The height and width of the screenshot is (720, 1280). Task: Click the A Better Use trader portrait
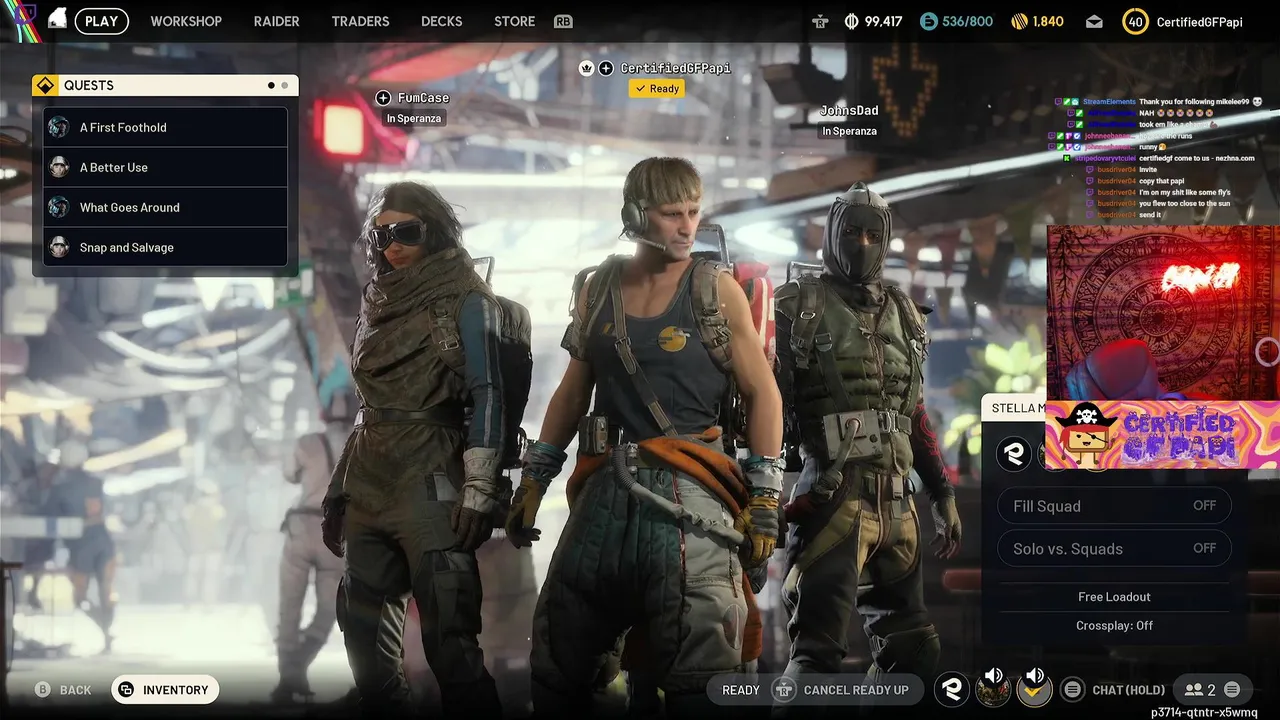(x=59, y=167)
